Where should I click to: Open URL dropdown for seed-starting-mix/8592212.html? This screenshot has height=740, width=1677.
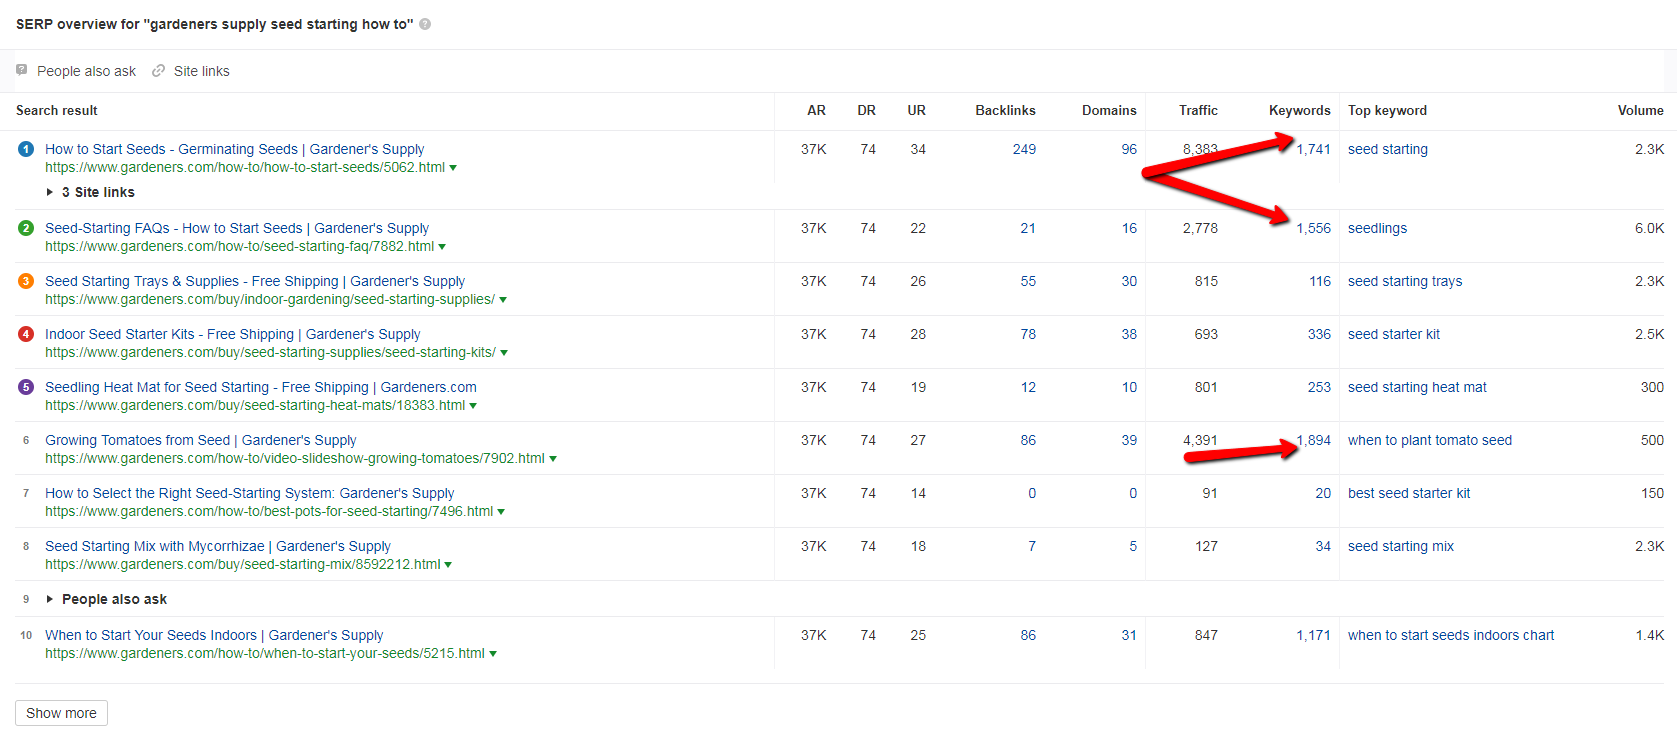coord(448,565)
